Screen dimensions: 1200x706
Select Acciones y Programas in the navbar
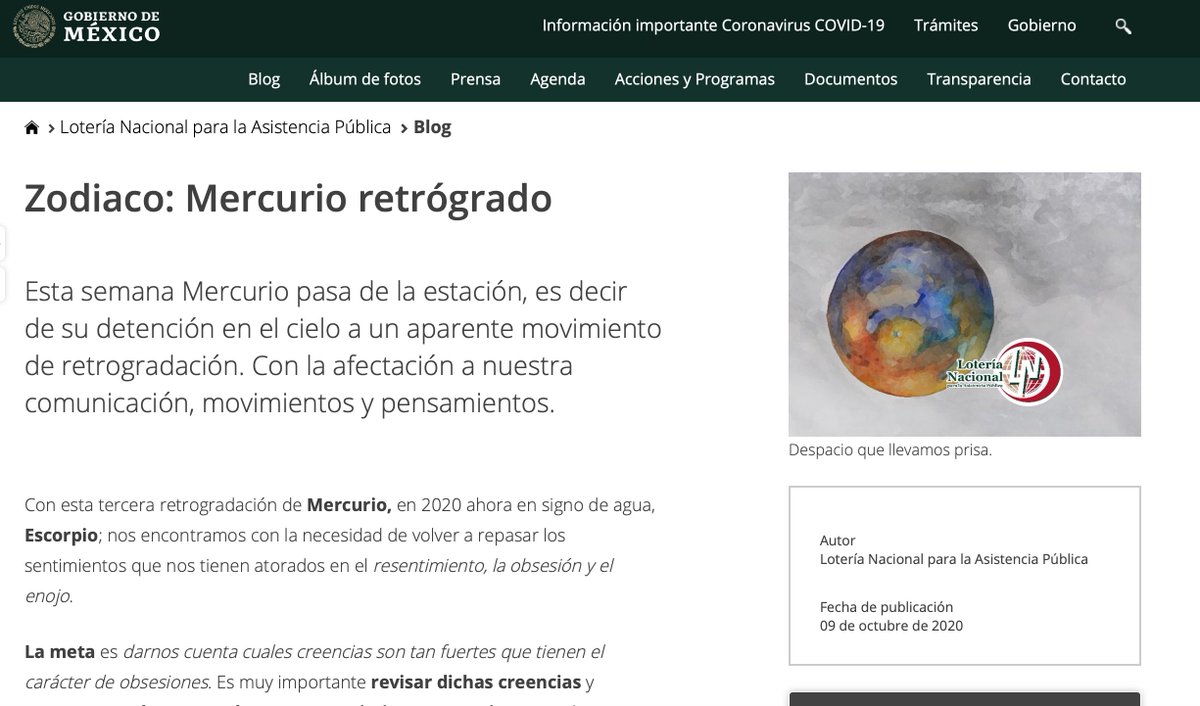click(x=694, y=78)
